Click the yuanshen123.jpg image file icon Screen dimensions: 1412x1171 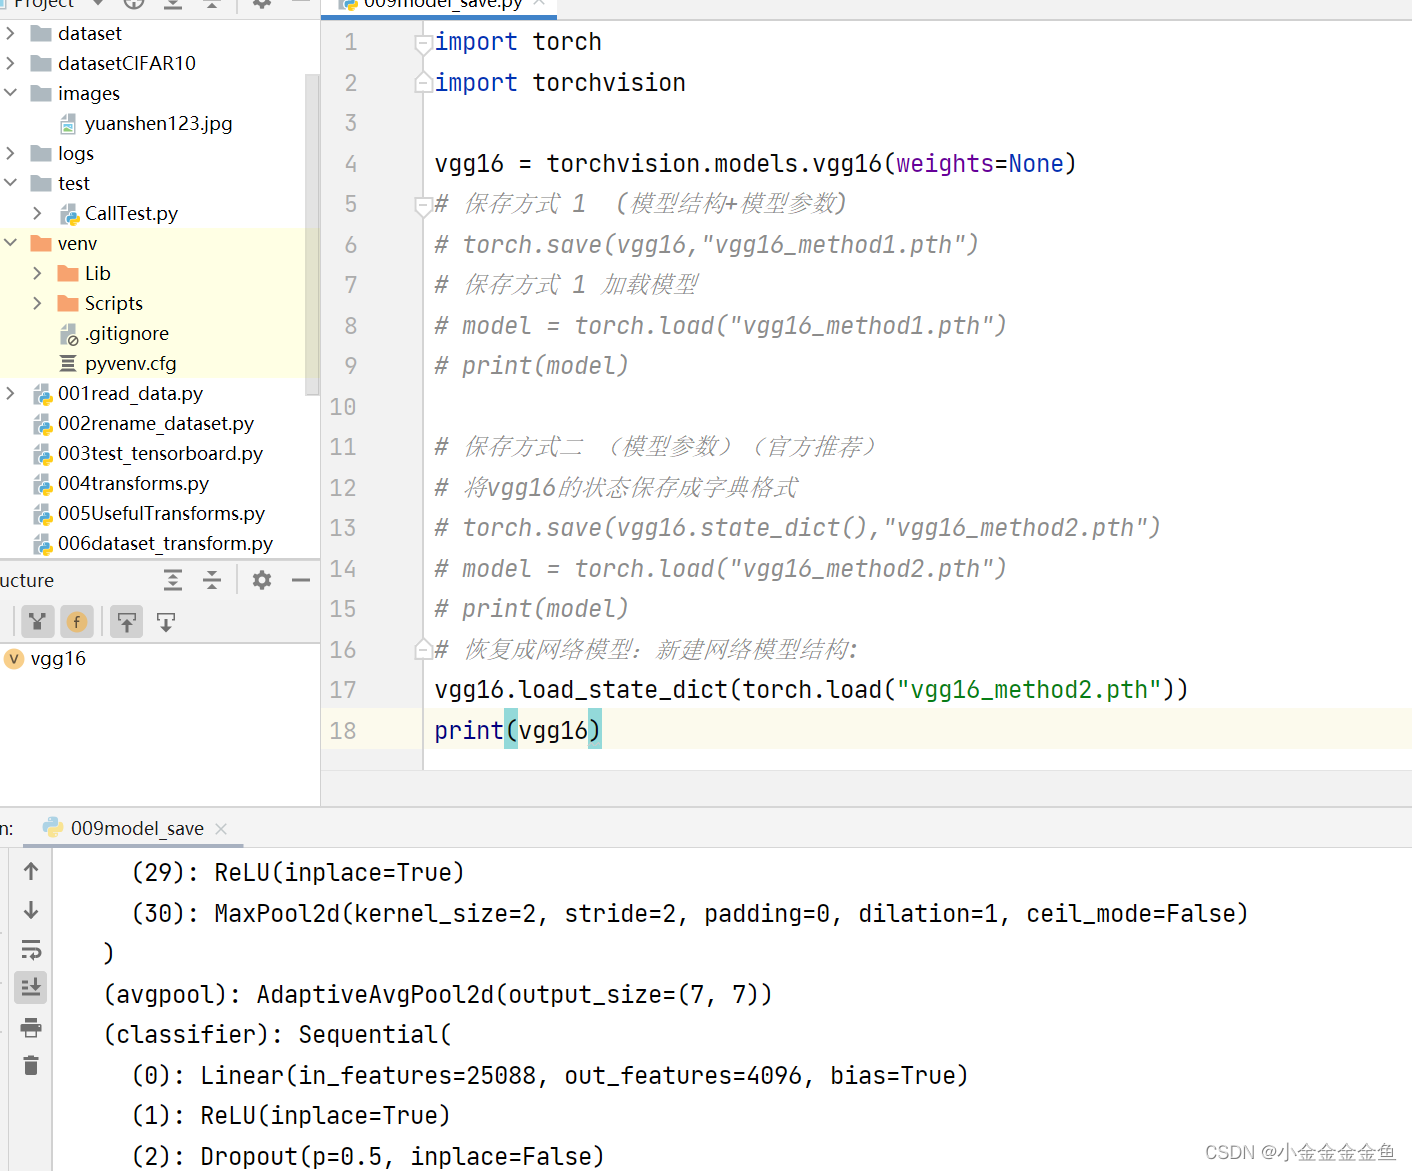pyautogui.click(x=68, y=124)
